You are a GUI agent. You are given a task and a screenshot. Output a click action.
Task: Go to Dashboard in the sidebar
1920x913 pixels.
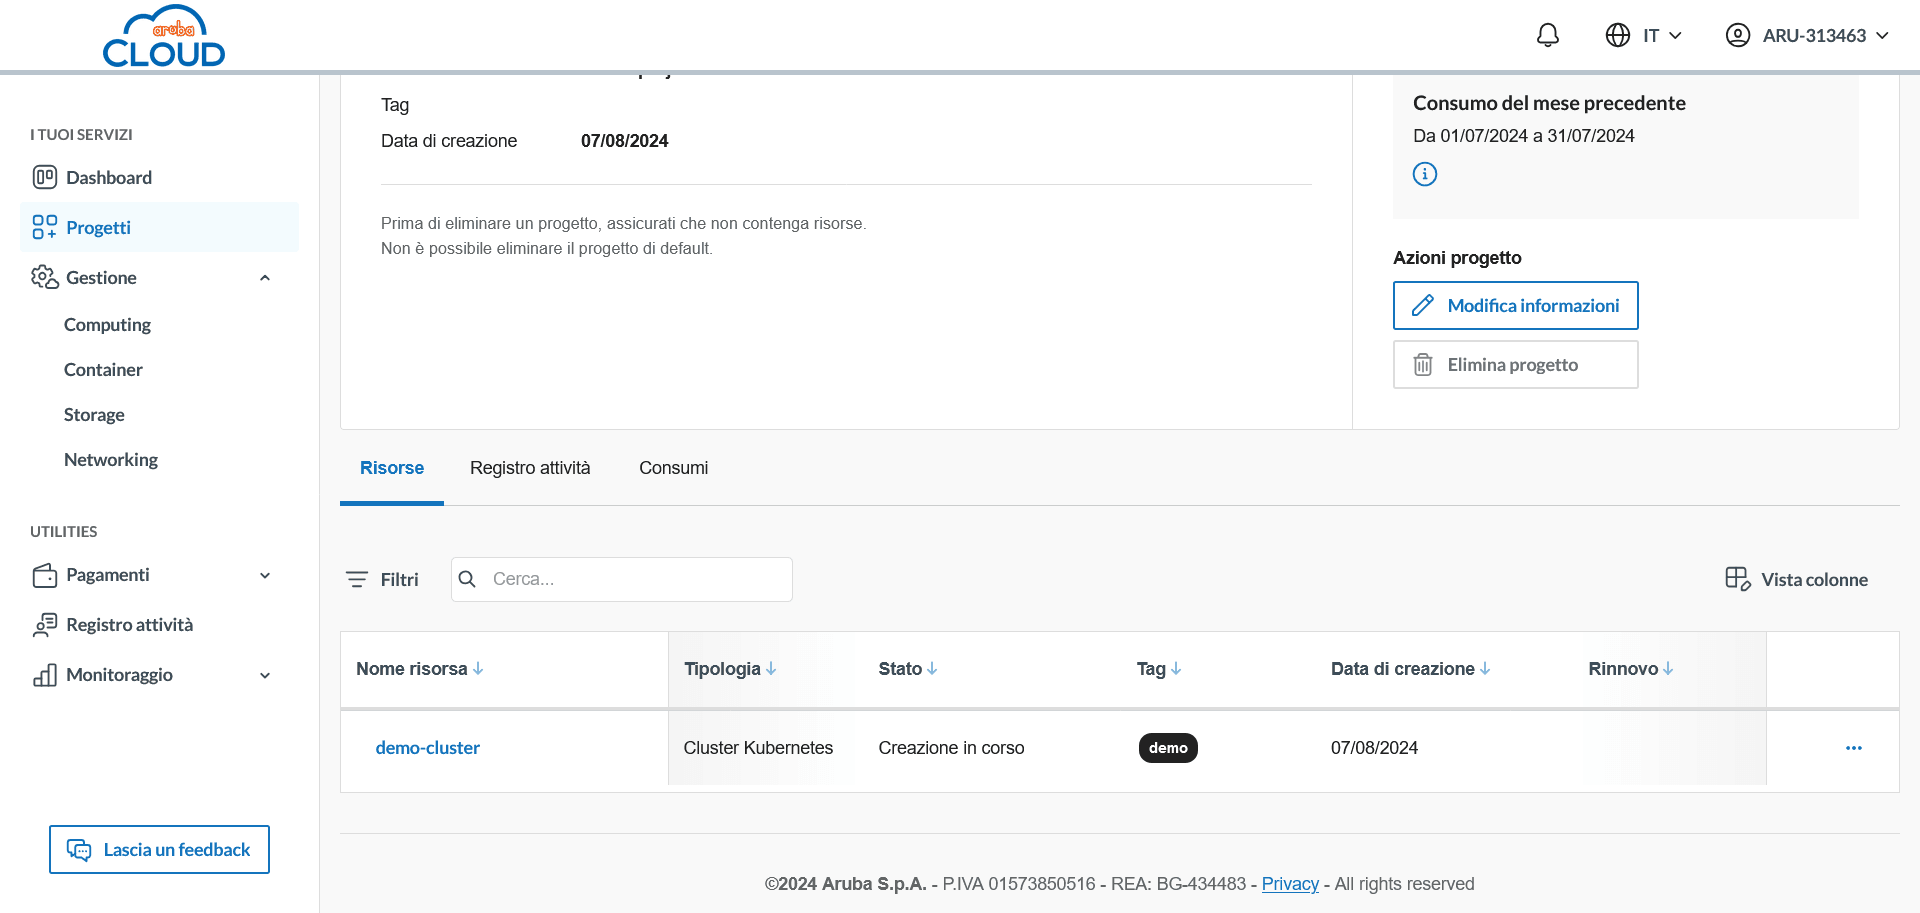[108, 178]
